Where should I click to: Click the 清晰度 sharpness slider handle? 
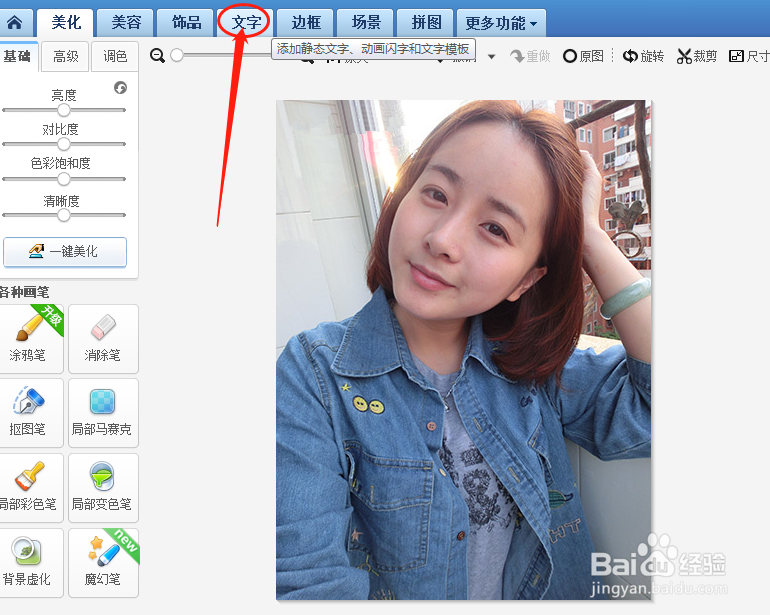pyautogui.click(x=64, y=215)
